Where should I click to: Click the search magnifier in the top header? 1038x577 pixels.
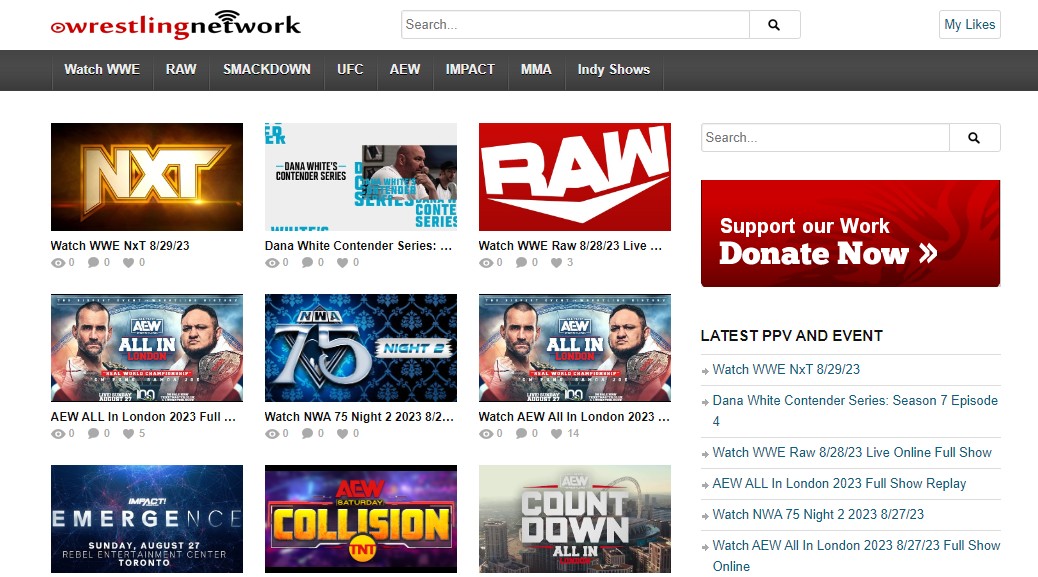click(775, 25)
